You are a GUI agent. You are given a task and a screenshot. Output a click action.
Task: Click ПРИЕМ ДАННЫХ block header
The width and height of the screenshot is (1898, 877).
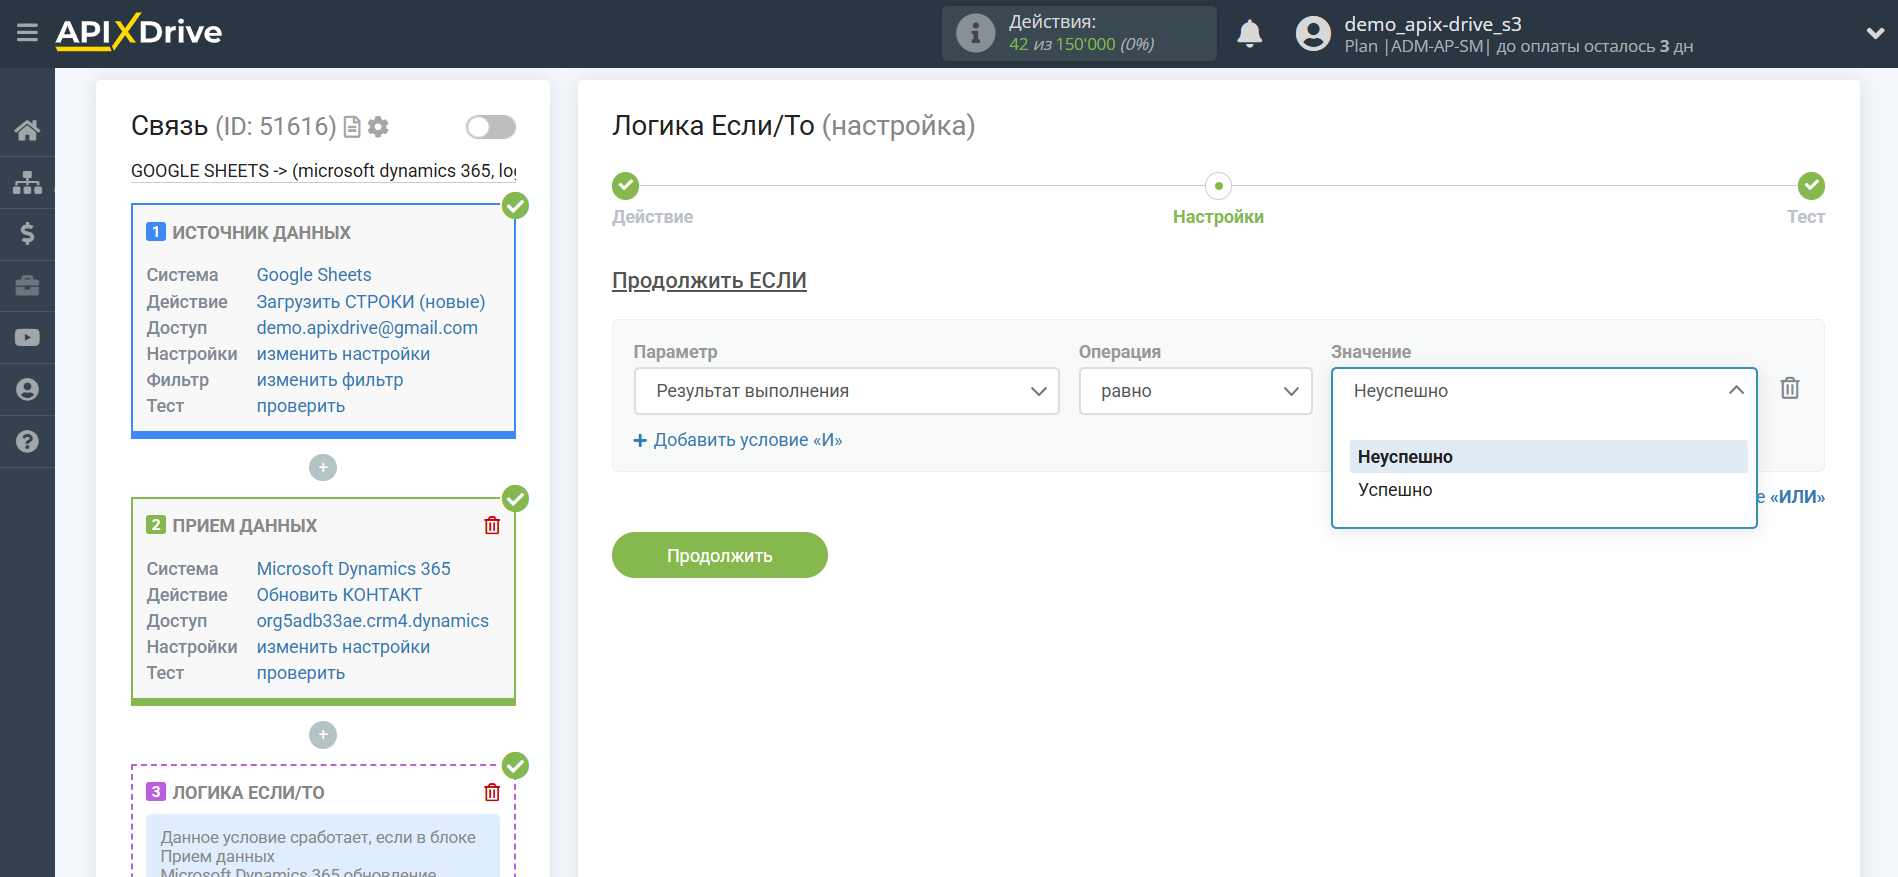click(244, 526)
